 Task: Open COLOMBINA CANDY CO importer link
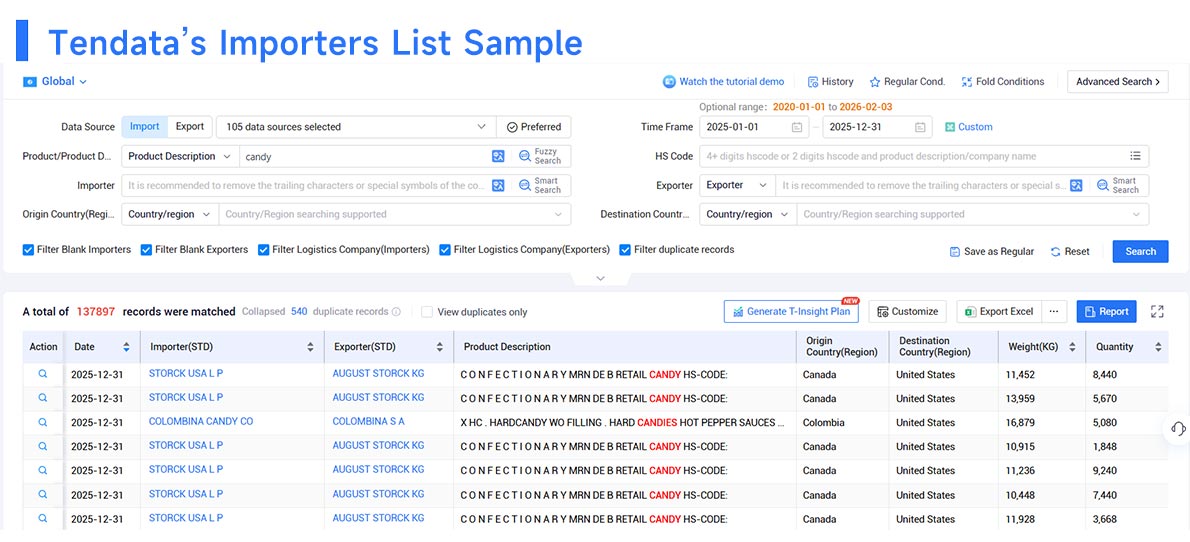[201, 421]
